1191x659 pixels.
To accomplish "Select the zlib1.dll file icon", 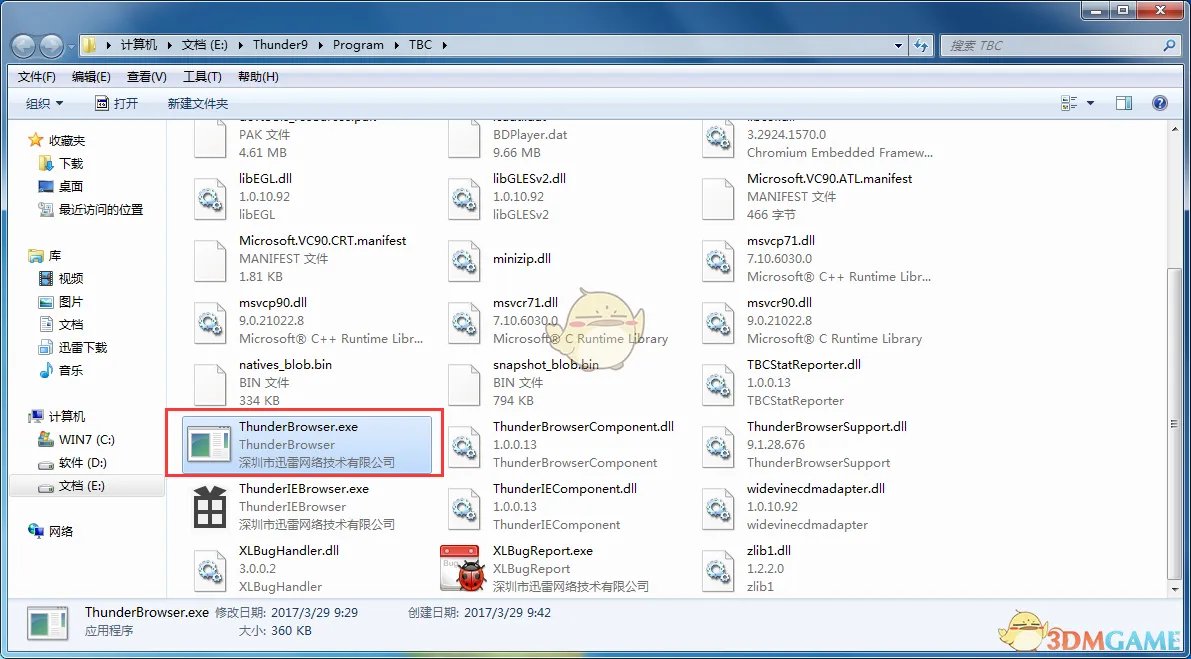I will coord(718,568).
